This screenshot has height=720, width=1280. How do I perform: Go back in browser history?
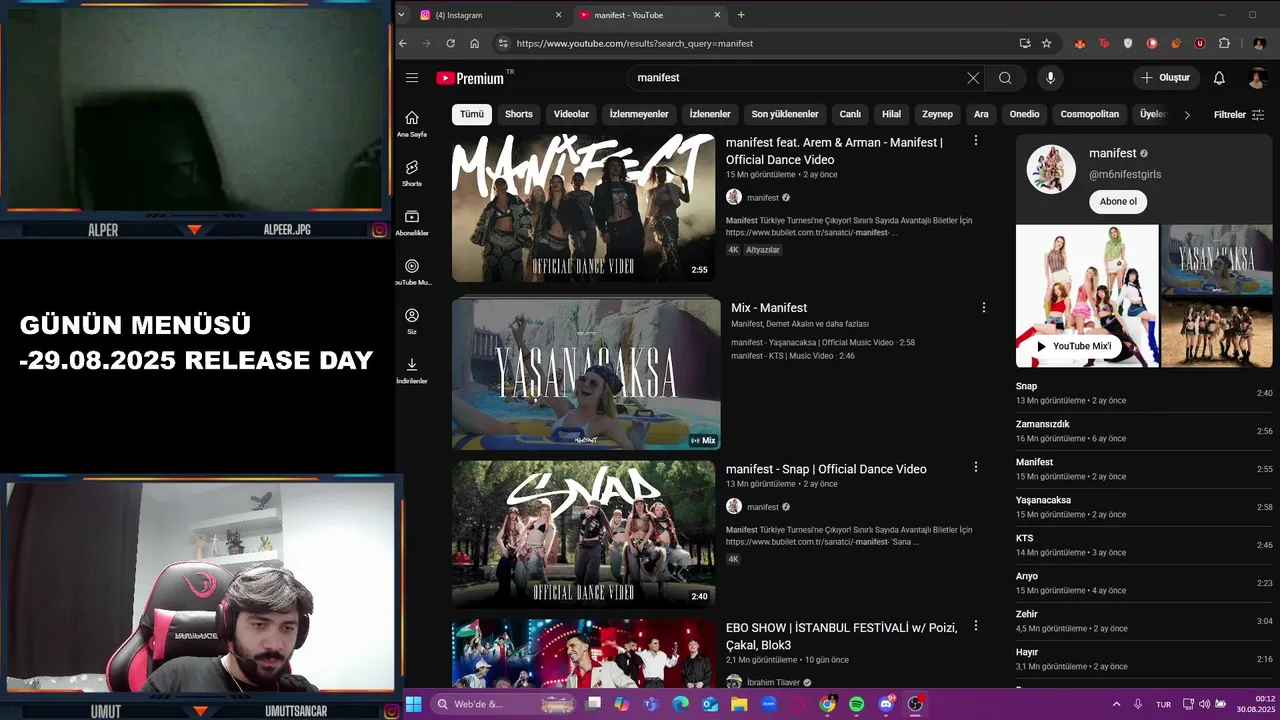tap(403, 43)
